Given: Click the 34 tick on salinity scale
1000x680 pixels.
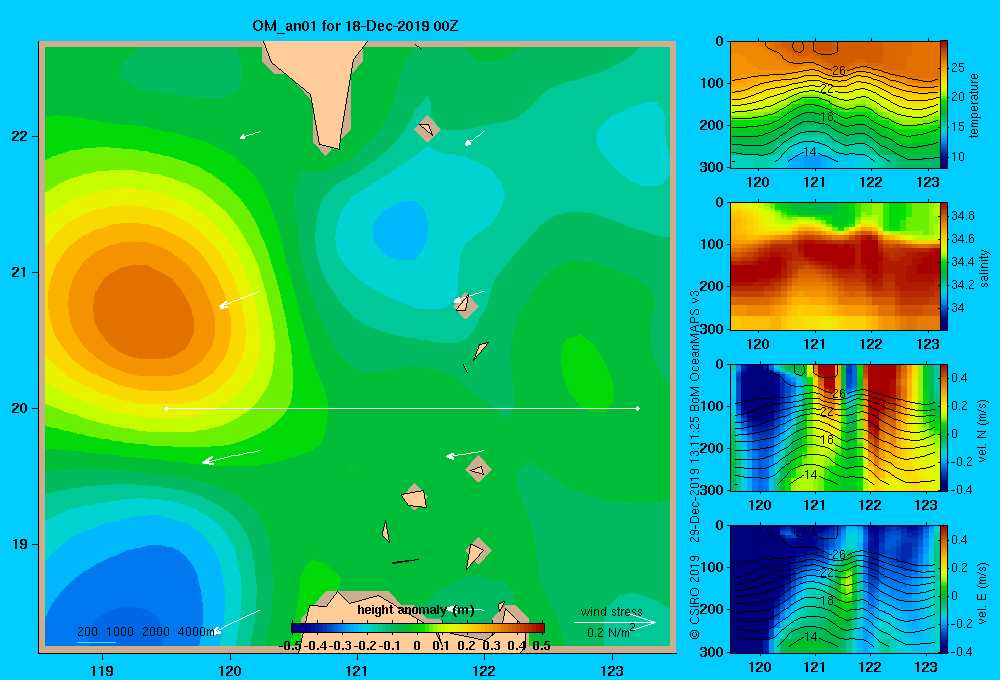Looking at the screenshot, I should click(x=957, y=307).
